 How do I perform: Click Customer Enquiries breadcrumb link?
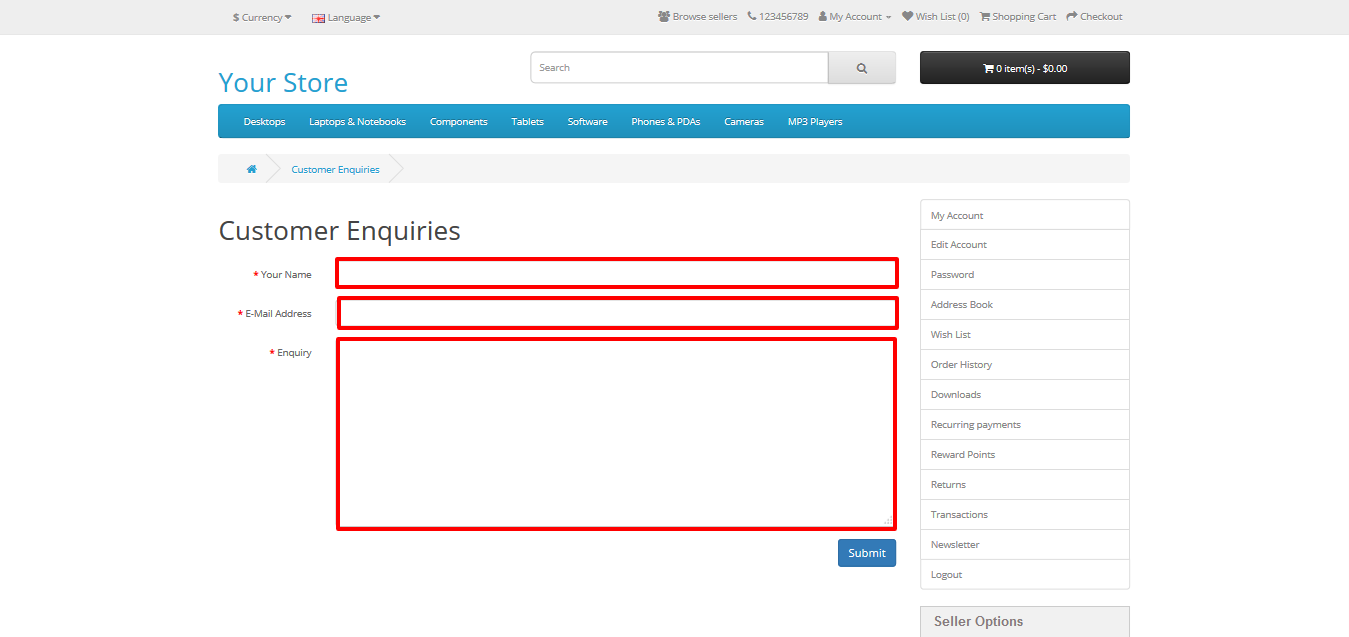[x=335, y=170]
